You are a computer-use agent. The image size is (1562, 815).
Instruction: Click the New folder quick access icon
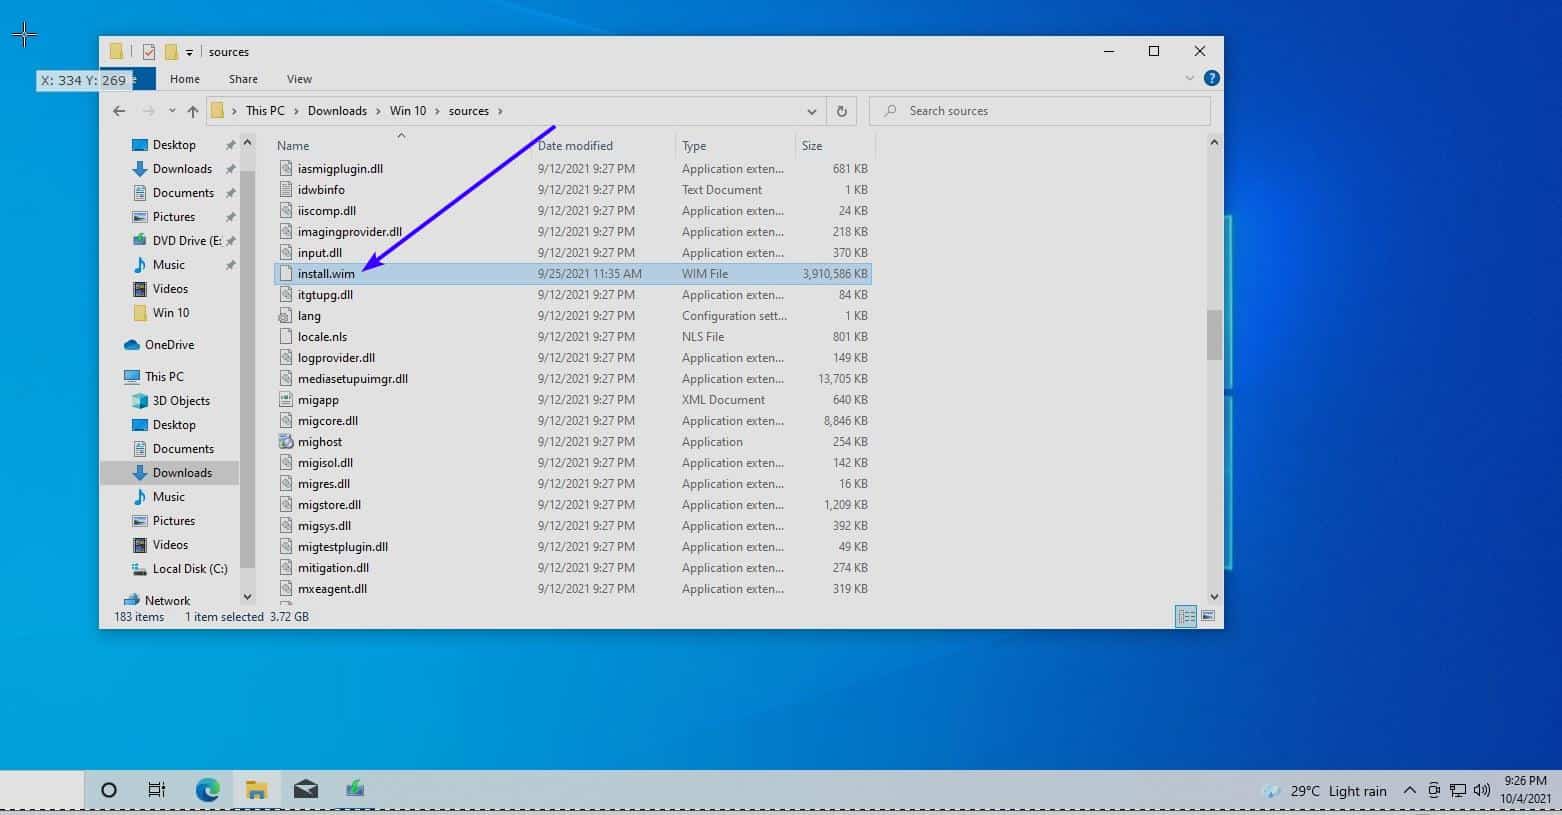coord(171,52)
